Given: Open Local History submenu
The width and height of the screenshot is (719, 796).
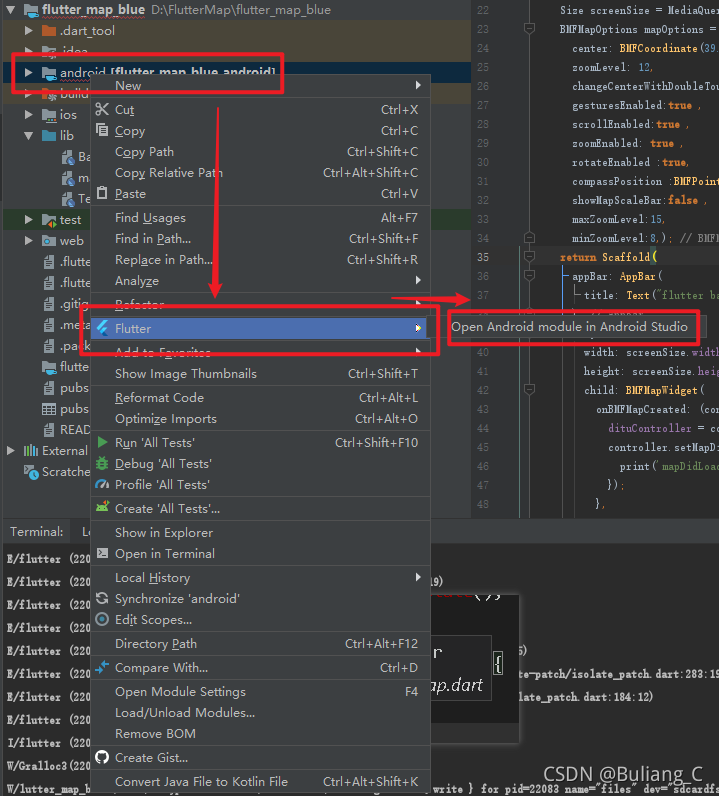Looking at the screenshot, I should [x=260, y=577].
